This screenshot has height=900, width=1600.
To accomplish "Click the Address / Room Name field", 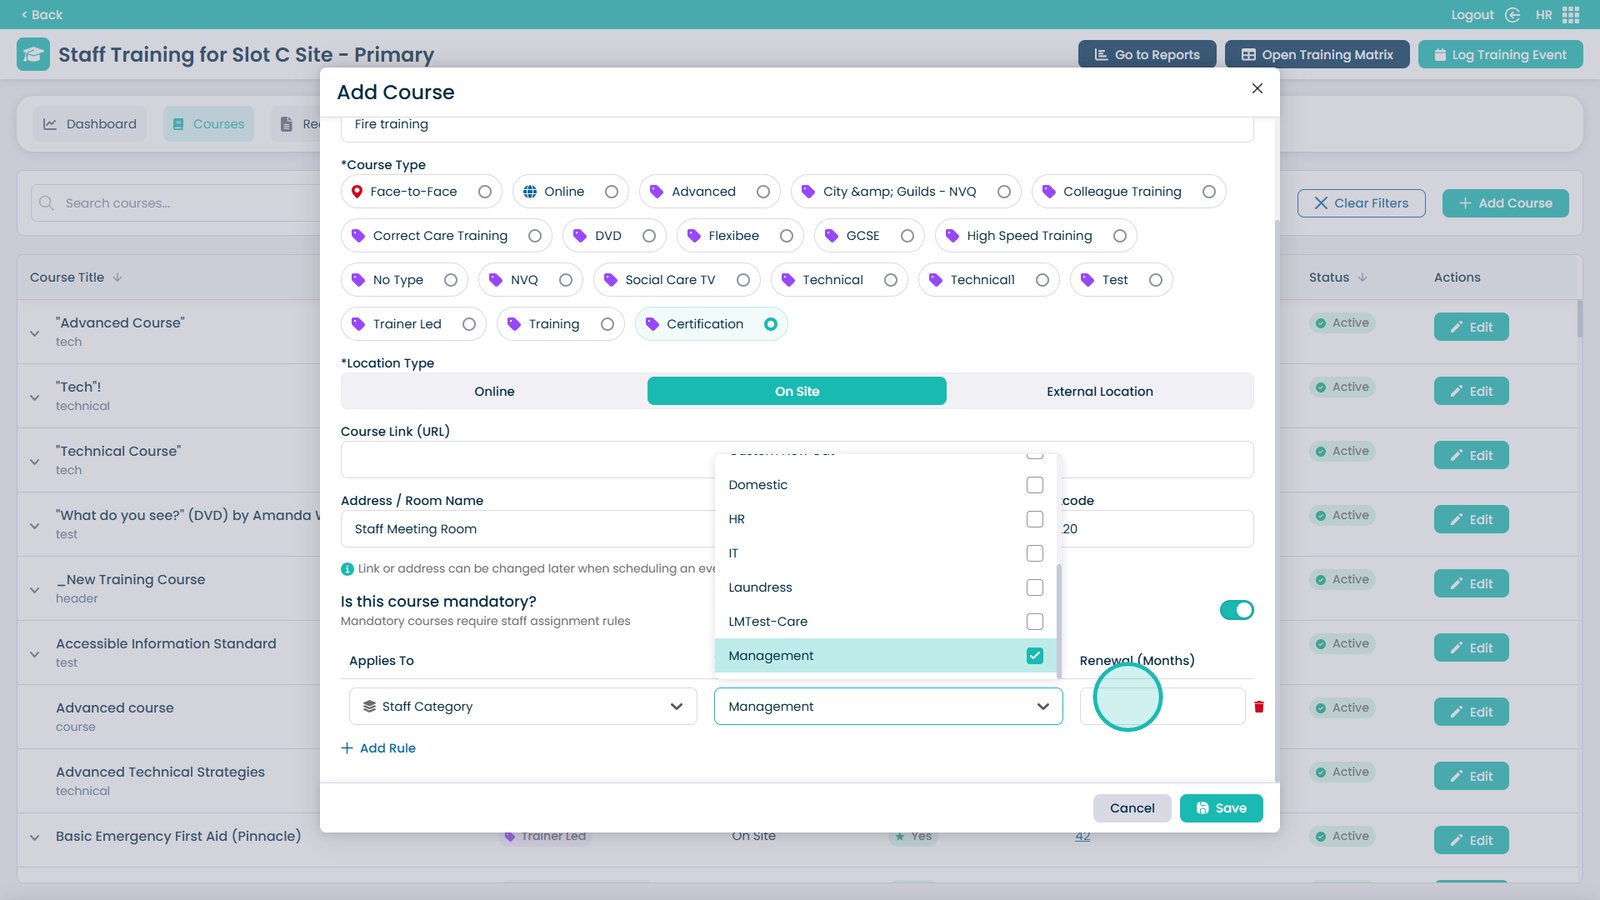I will pos(530,529).
